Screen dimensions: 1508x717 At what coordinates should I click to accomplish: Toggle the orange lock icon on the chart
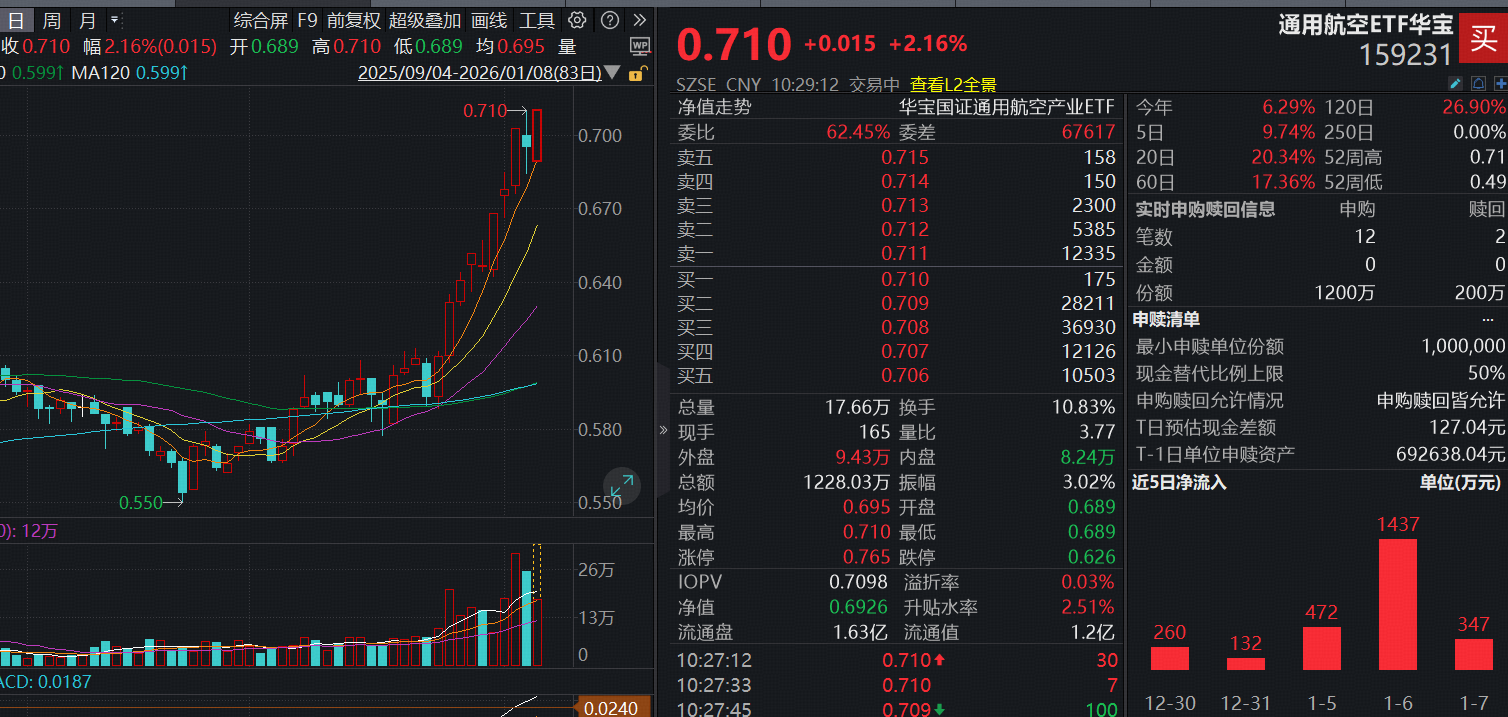(x=637, y=74)
